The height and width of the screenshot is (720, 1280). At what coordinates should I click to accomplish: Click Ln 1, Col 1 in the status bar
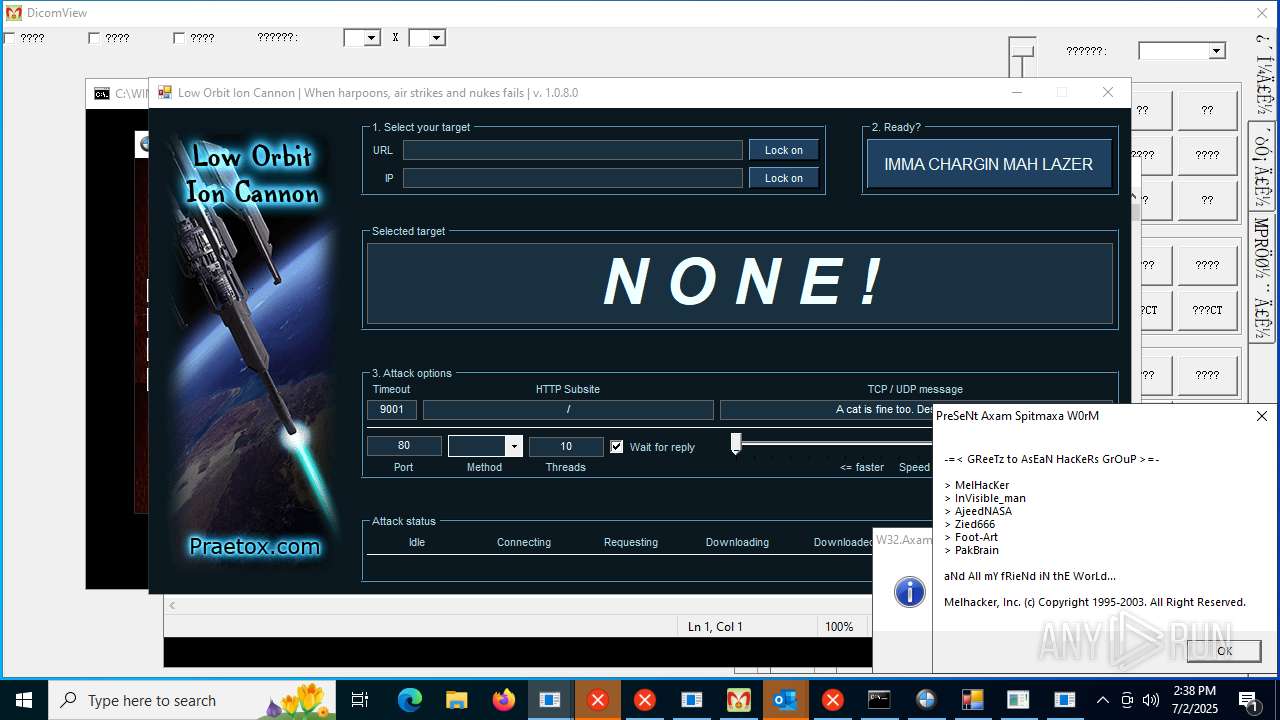[x=715, y=627]
